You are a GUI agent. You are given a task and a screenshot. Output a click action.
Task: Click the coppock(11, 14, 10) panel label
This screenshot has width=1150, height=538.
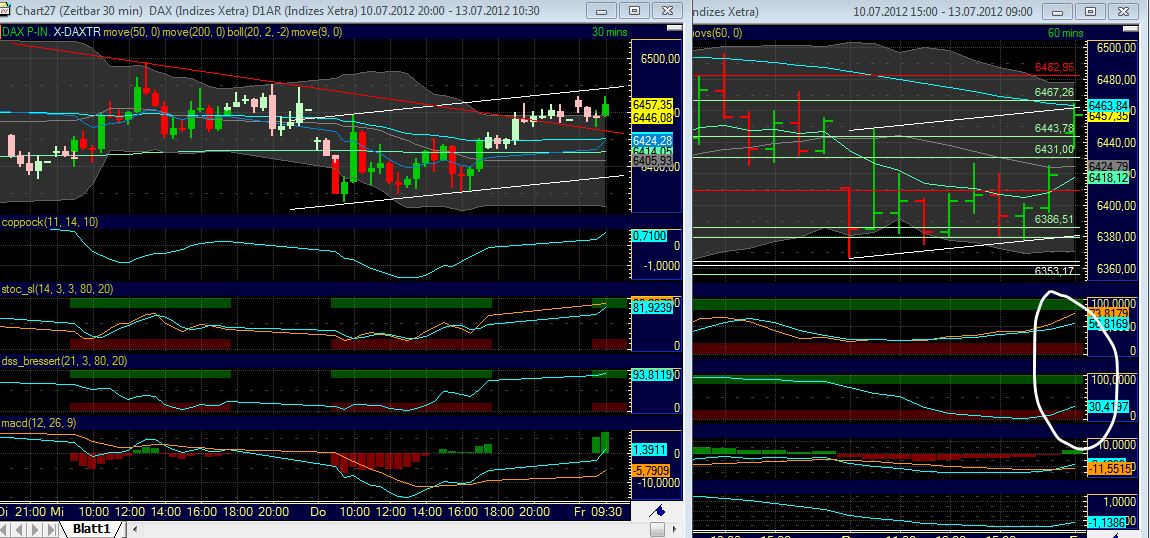point(49,222)
